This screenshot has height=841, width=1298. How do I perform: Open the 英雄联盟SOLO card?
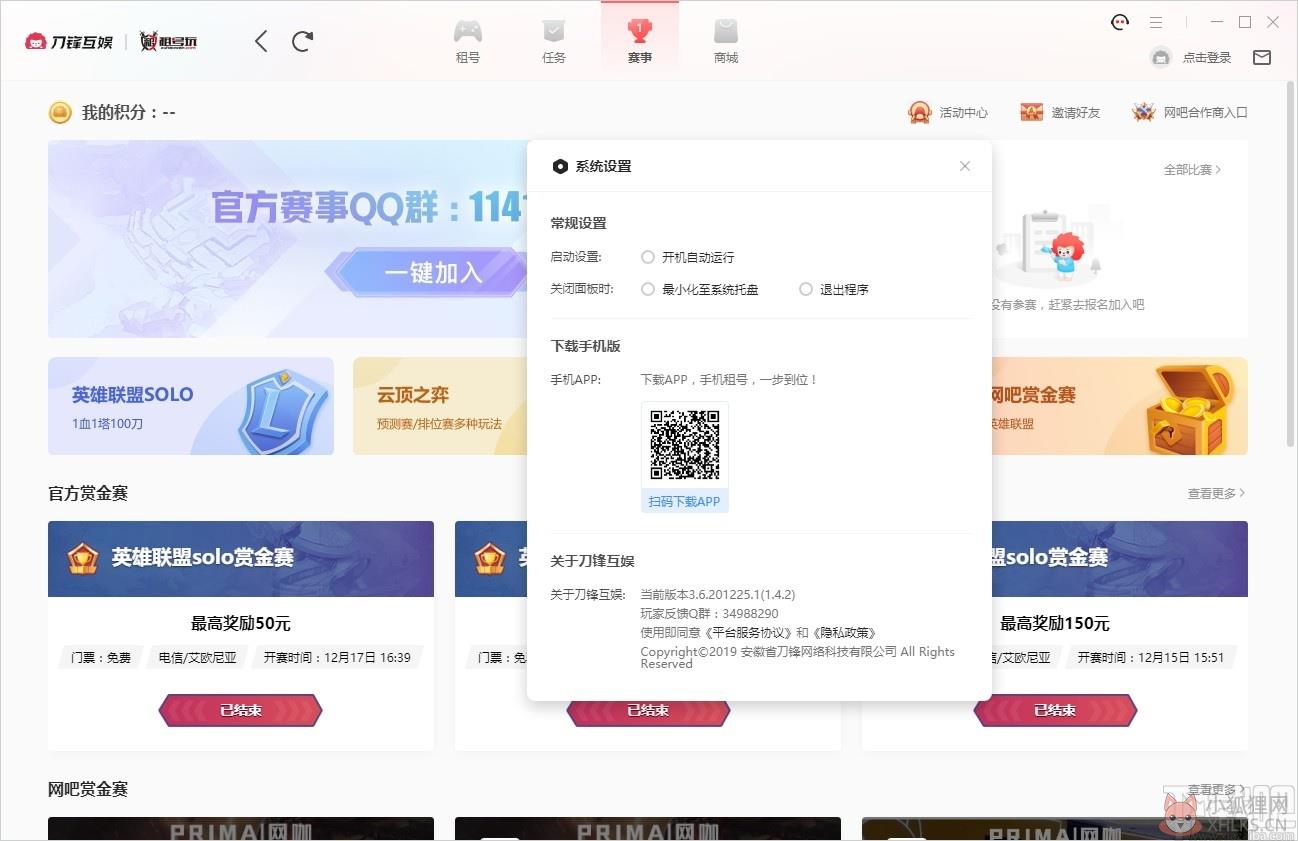click(x=191, y=406)
